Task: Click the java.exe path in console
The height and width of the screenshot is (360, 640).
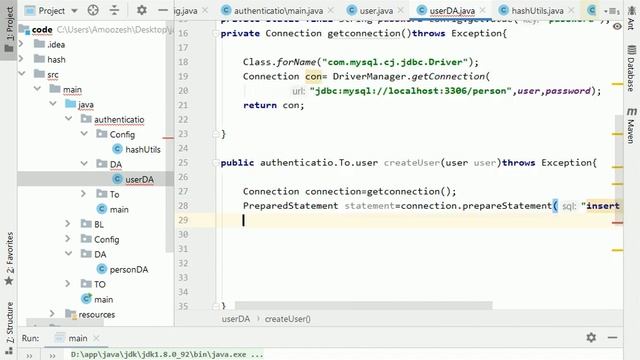Action: [x=167, y=354]
